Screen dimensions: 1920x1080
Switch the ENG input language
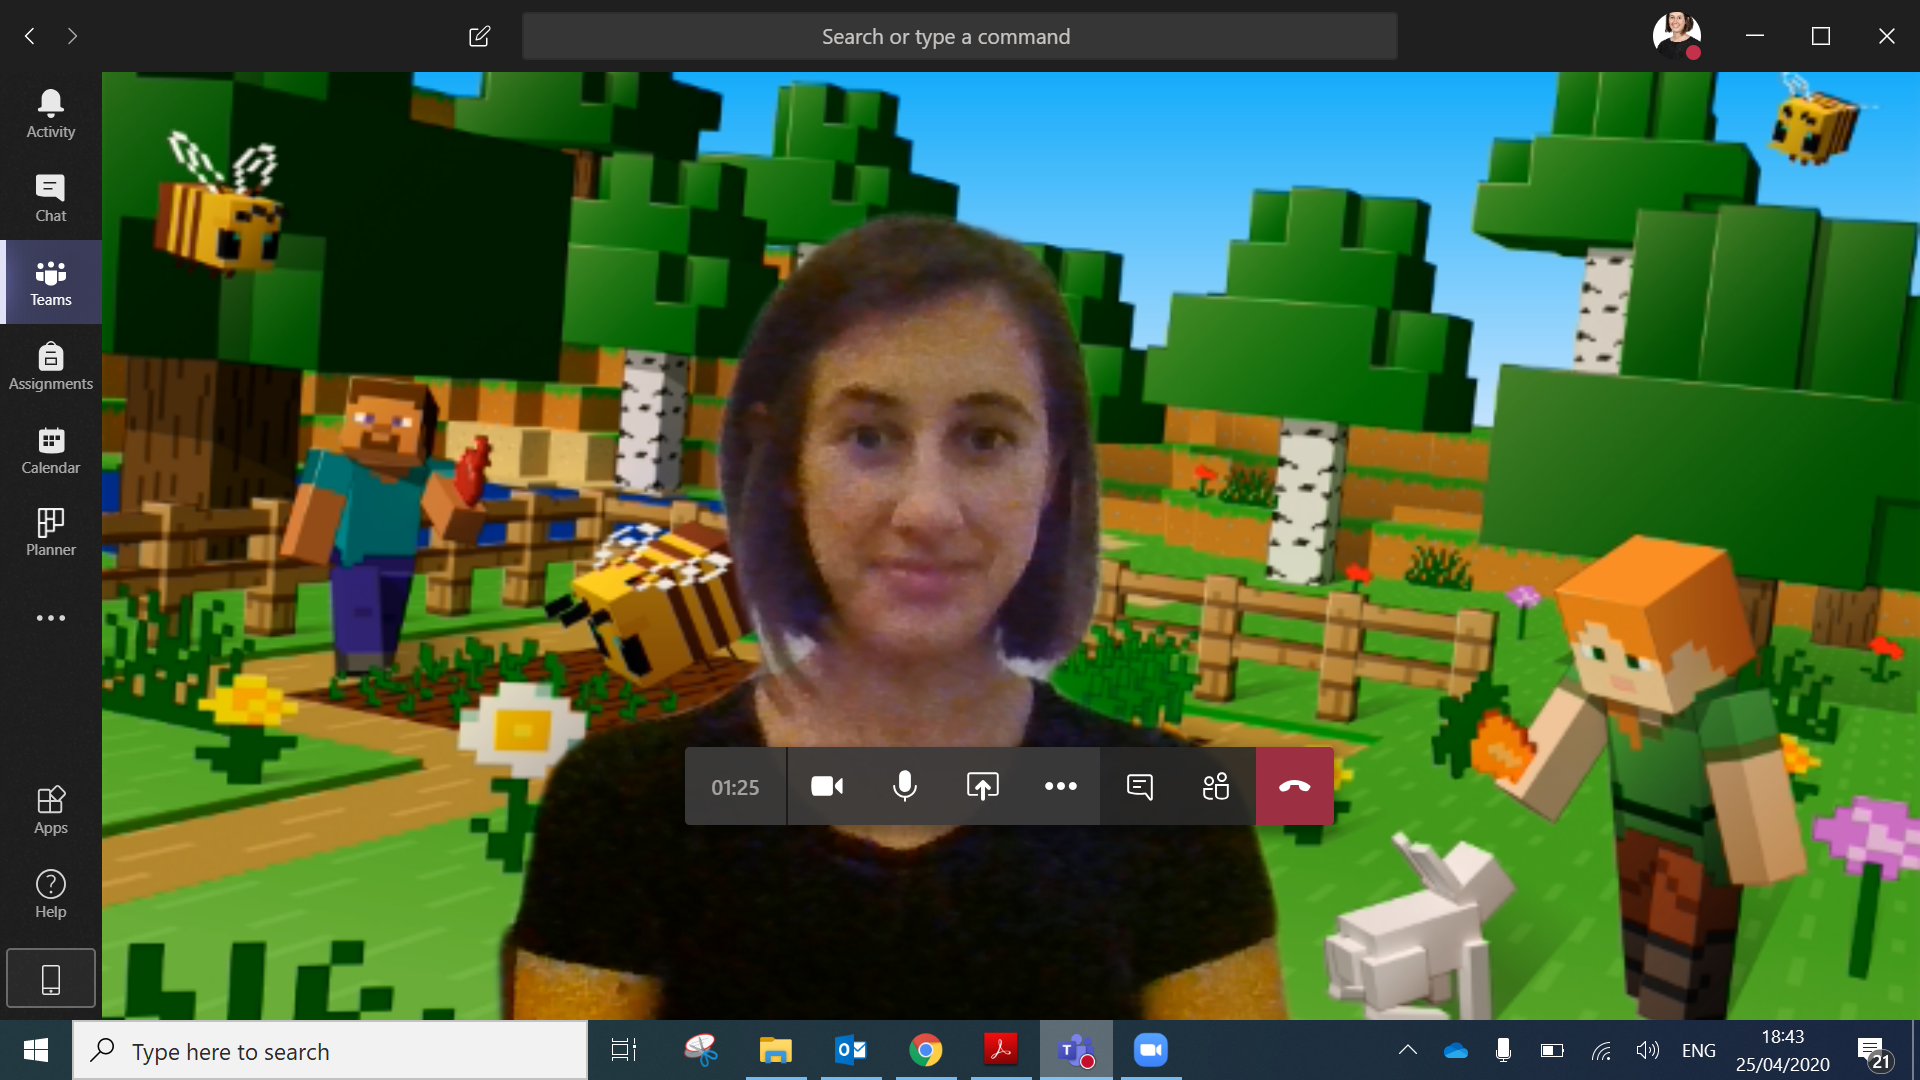[x=1699, y=1050]
